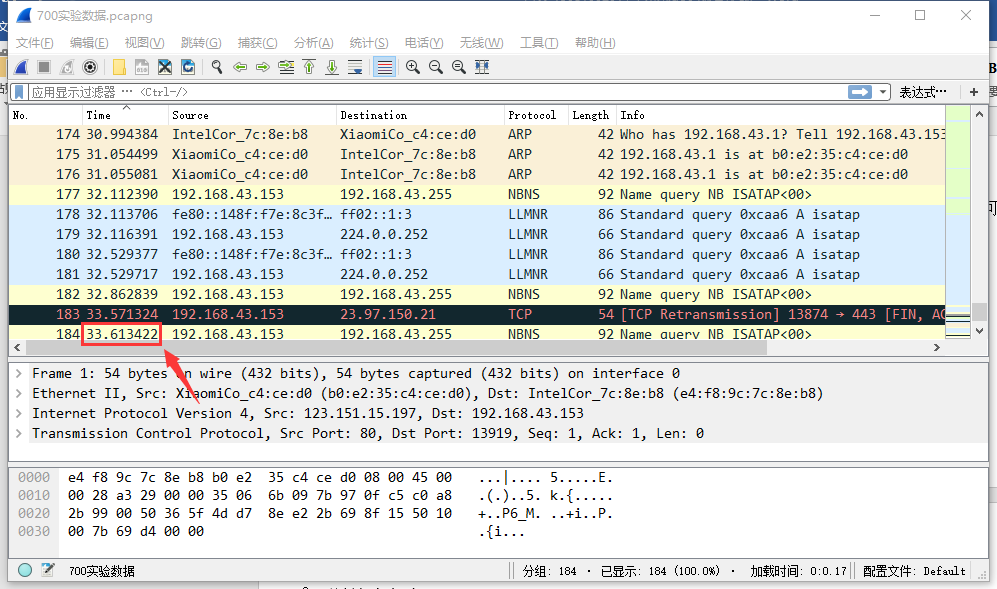
Task: Sort packets by the No. column header
Action: (46, 115)
